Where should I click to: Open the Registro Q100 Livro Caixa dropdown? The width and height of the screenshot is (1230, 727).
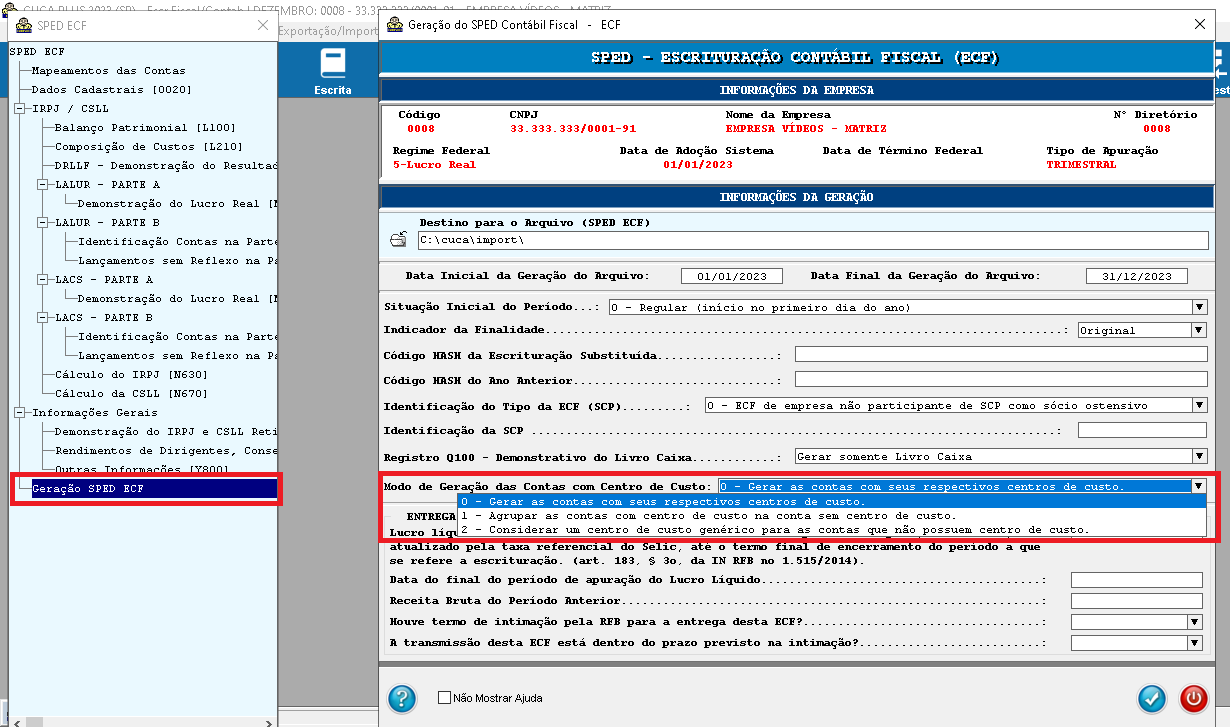coord(1199,456)
